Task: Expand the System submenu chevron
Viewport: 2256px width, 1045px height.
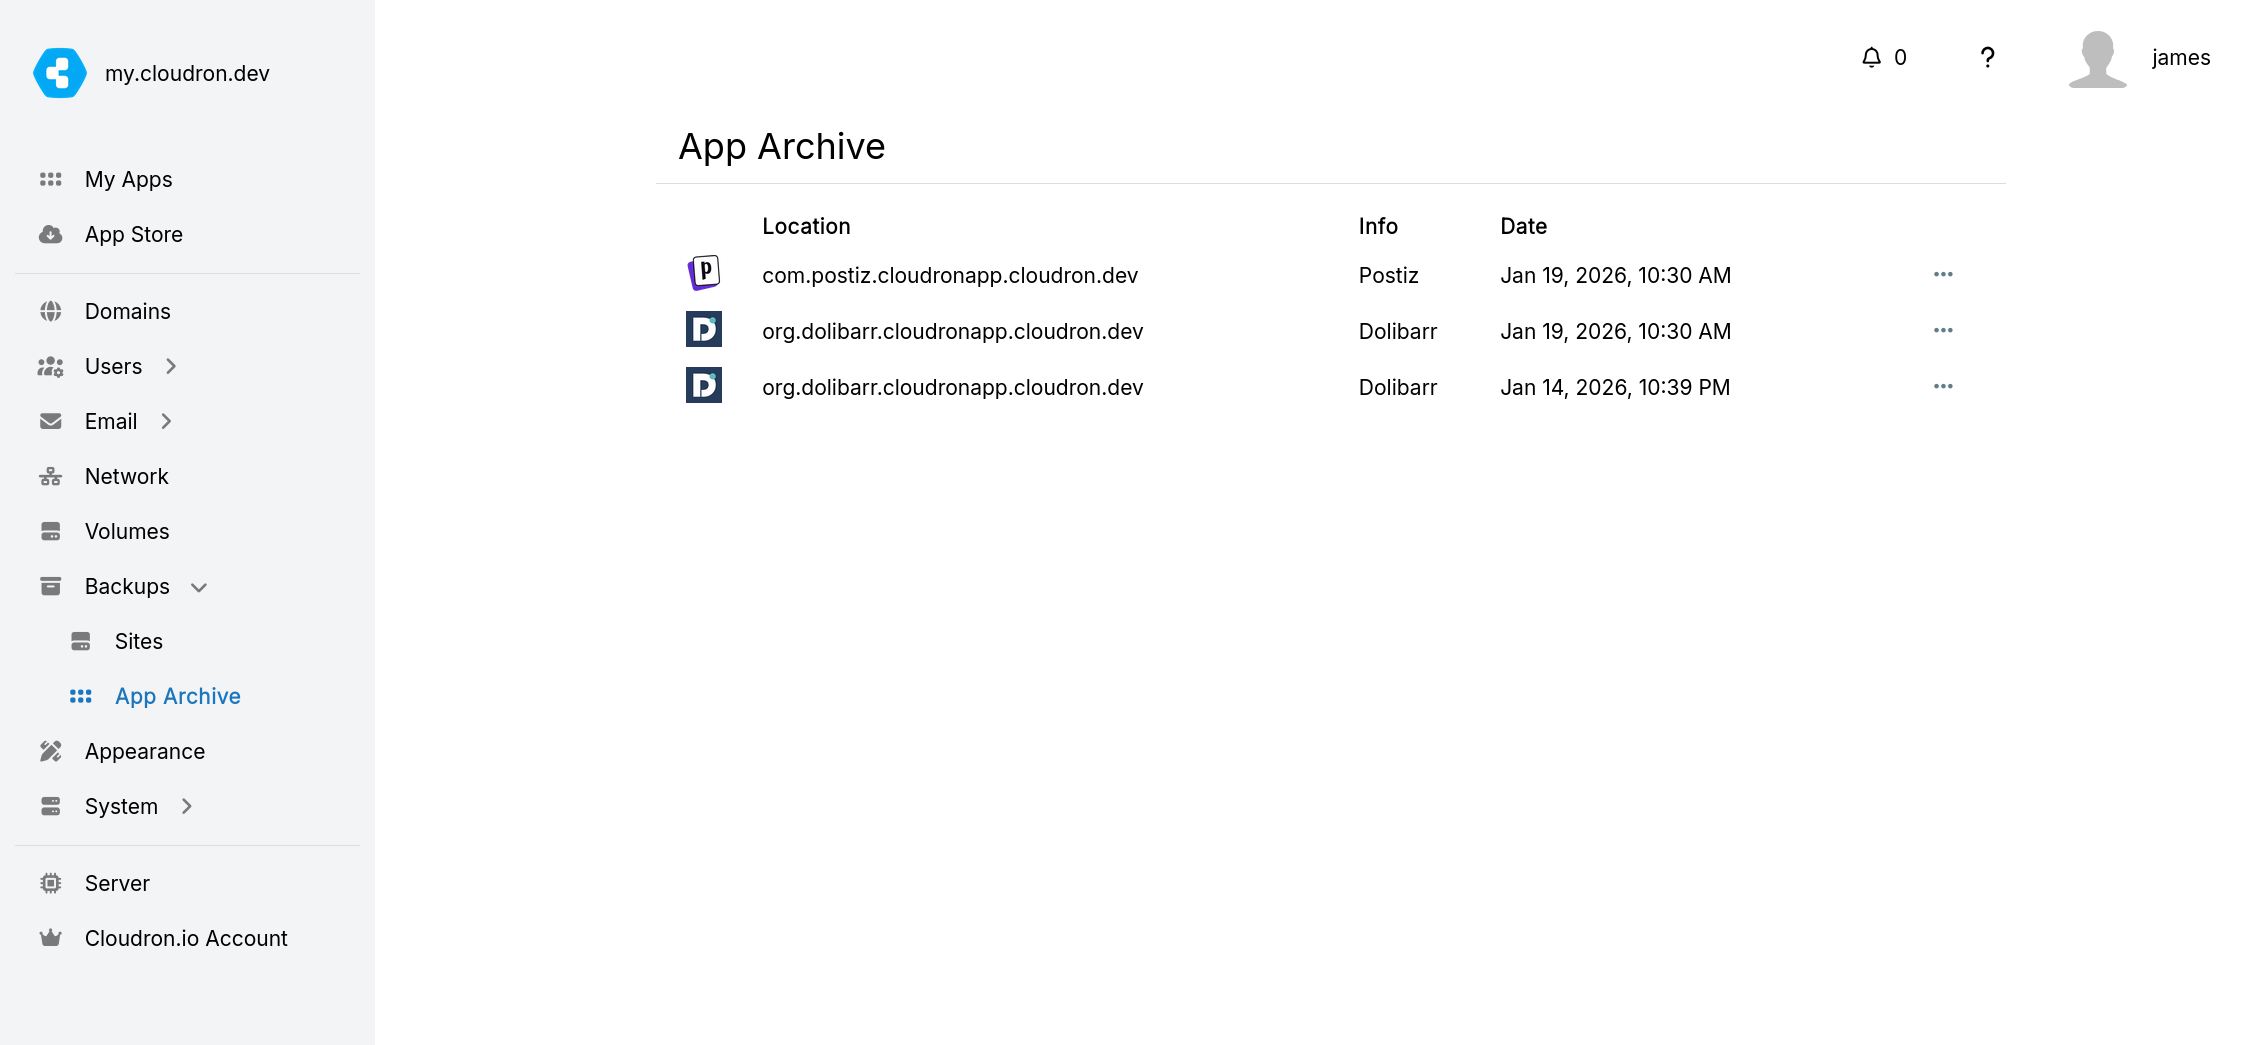Action: click(186, 806)
